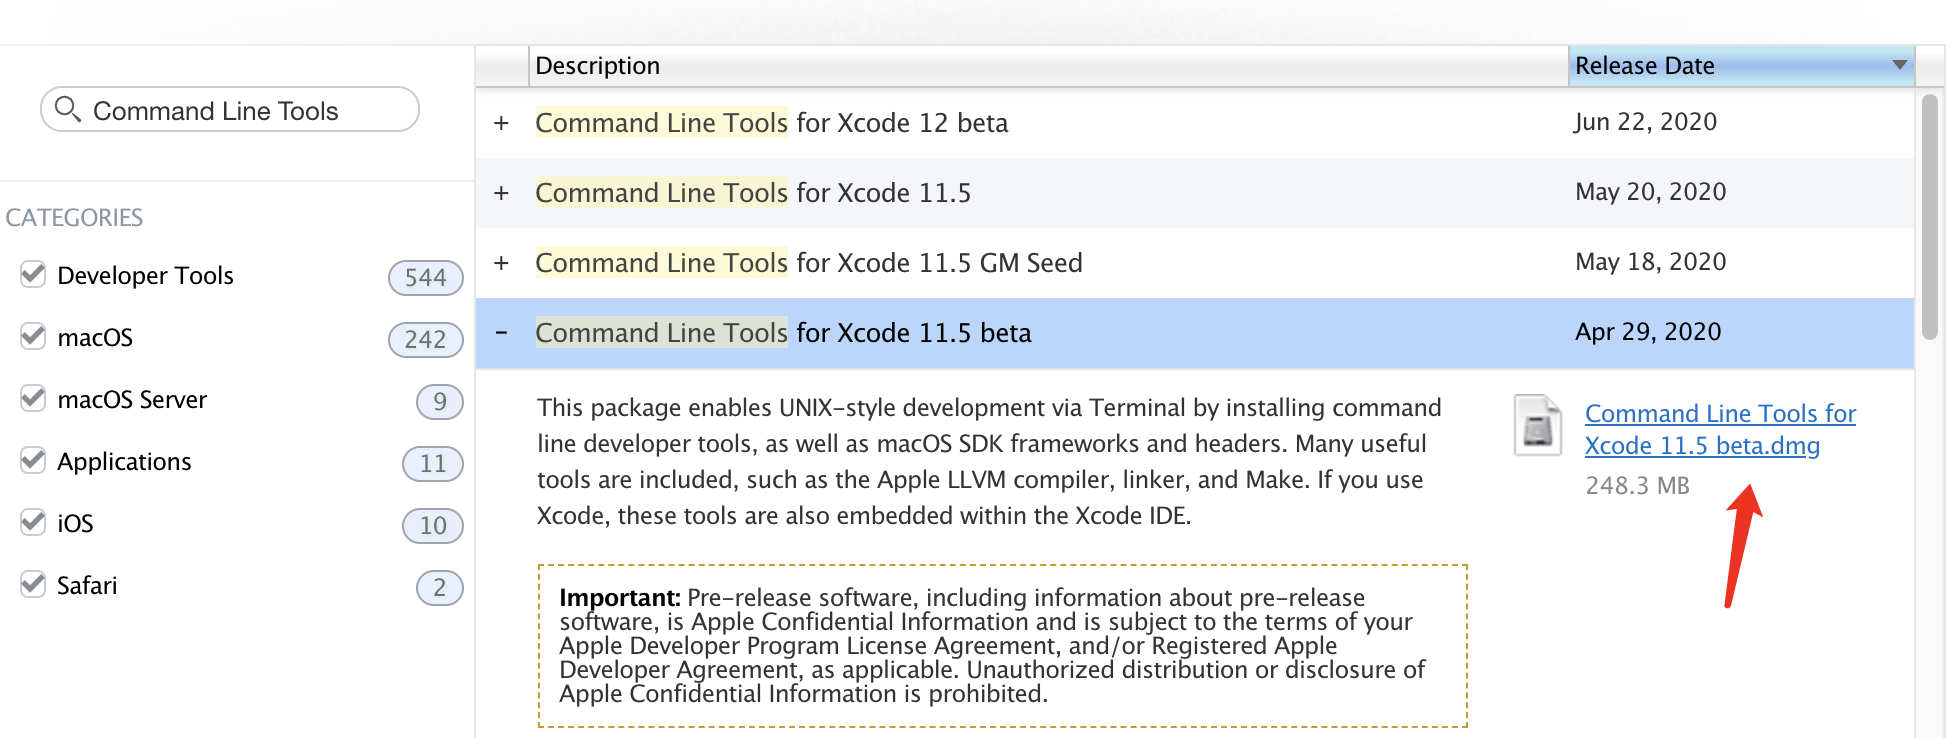Expand the Xcode 11.5 row

502,193
